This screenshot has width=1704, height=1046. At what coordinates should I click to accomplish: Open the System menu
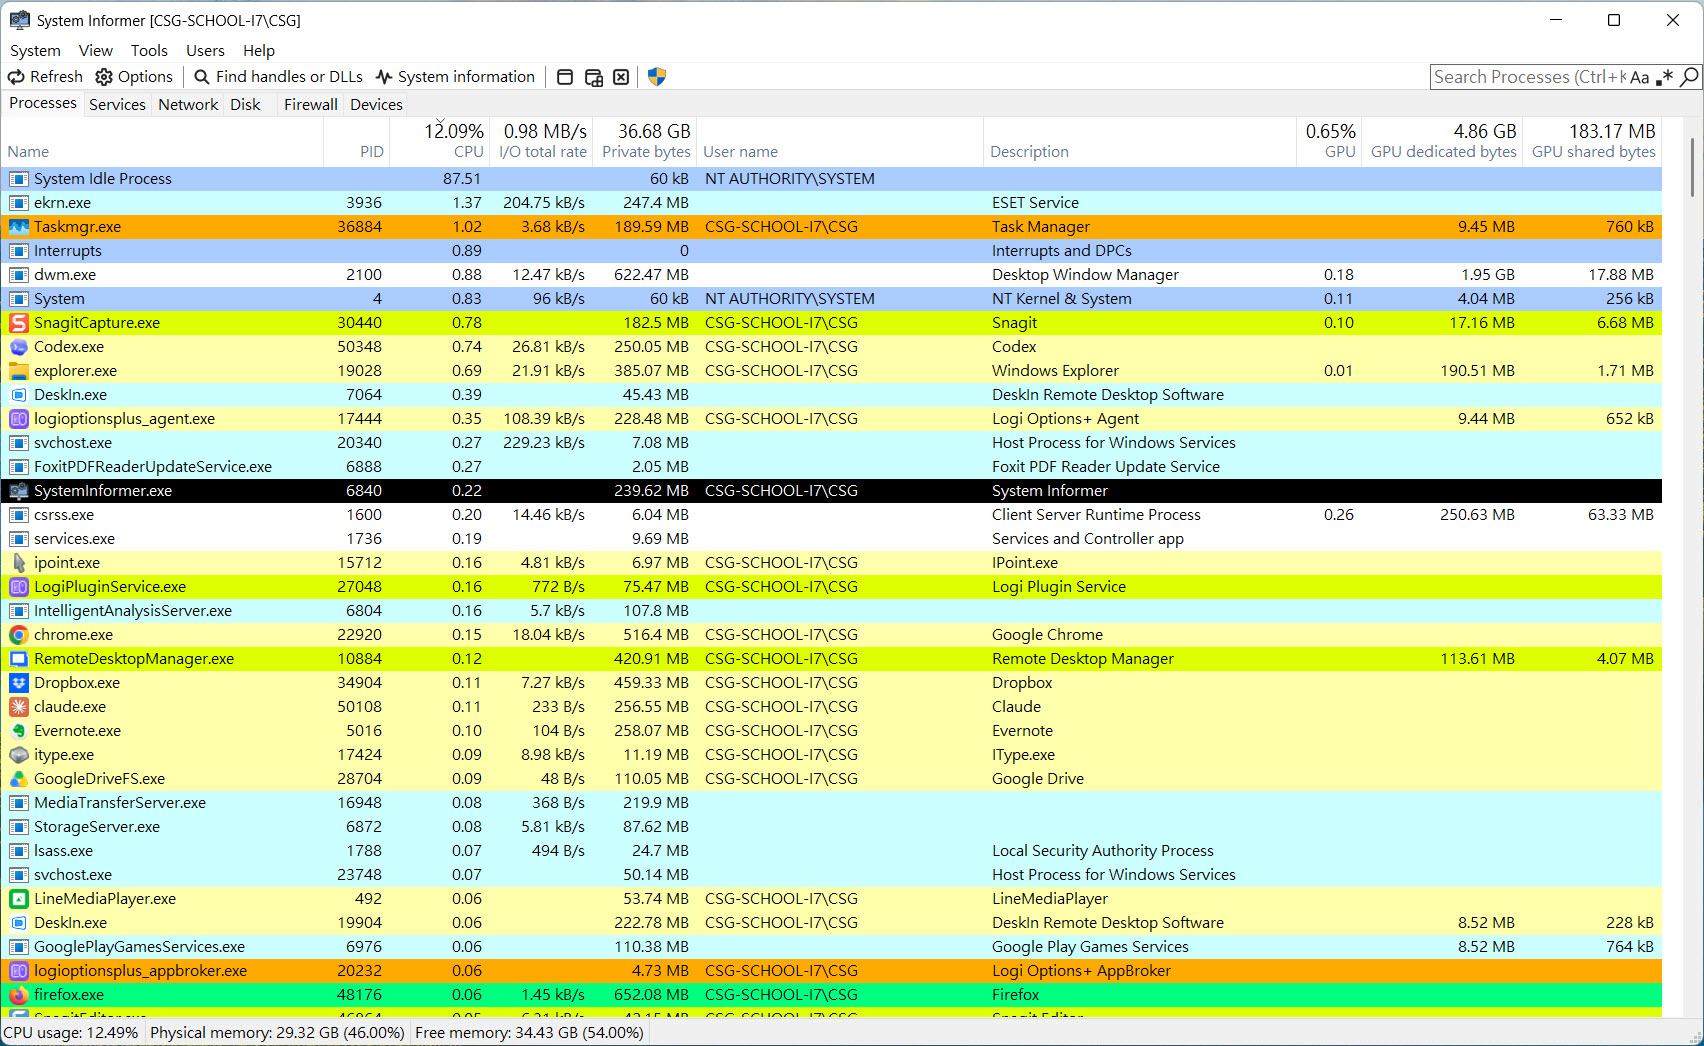[x=35, y=51]
